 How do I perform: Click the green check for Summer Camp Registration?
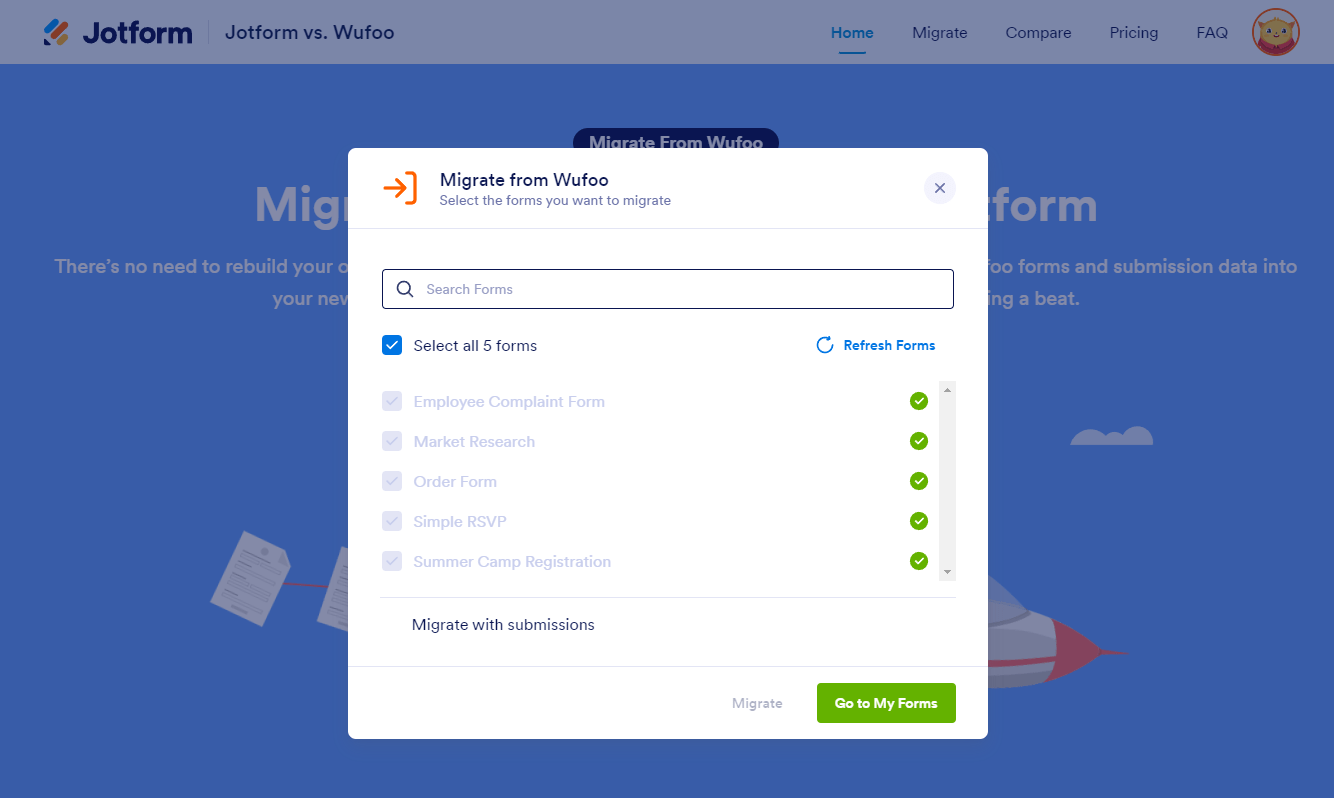tap(919, 561)
